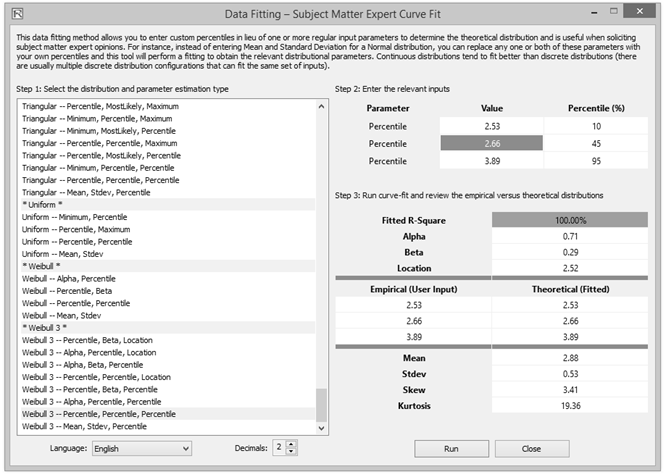Decrease the Decimals stepper value
This screenshot has height=474, width=668.
tap(291, 451)
